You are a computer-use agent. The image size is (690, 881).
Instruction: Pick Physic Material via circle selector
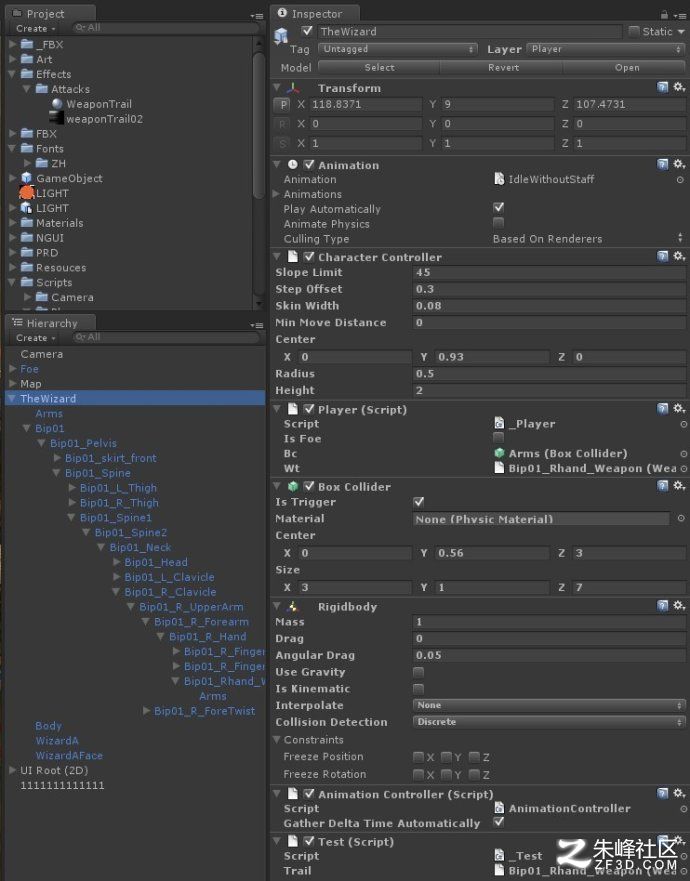(681, 519)
